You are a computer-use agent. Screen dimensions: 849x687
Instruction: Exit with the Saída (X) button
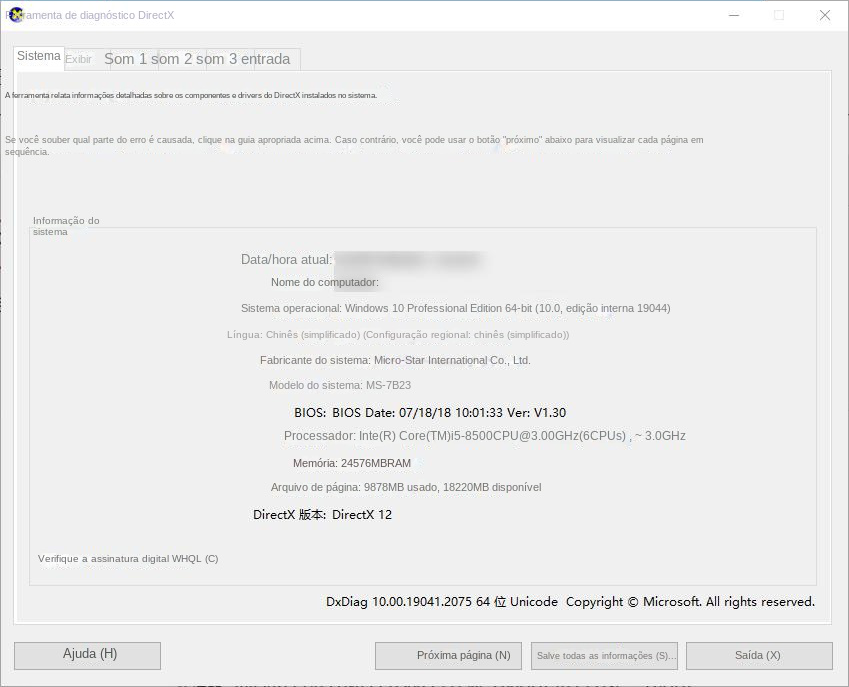759,656
